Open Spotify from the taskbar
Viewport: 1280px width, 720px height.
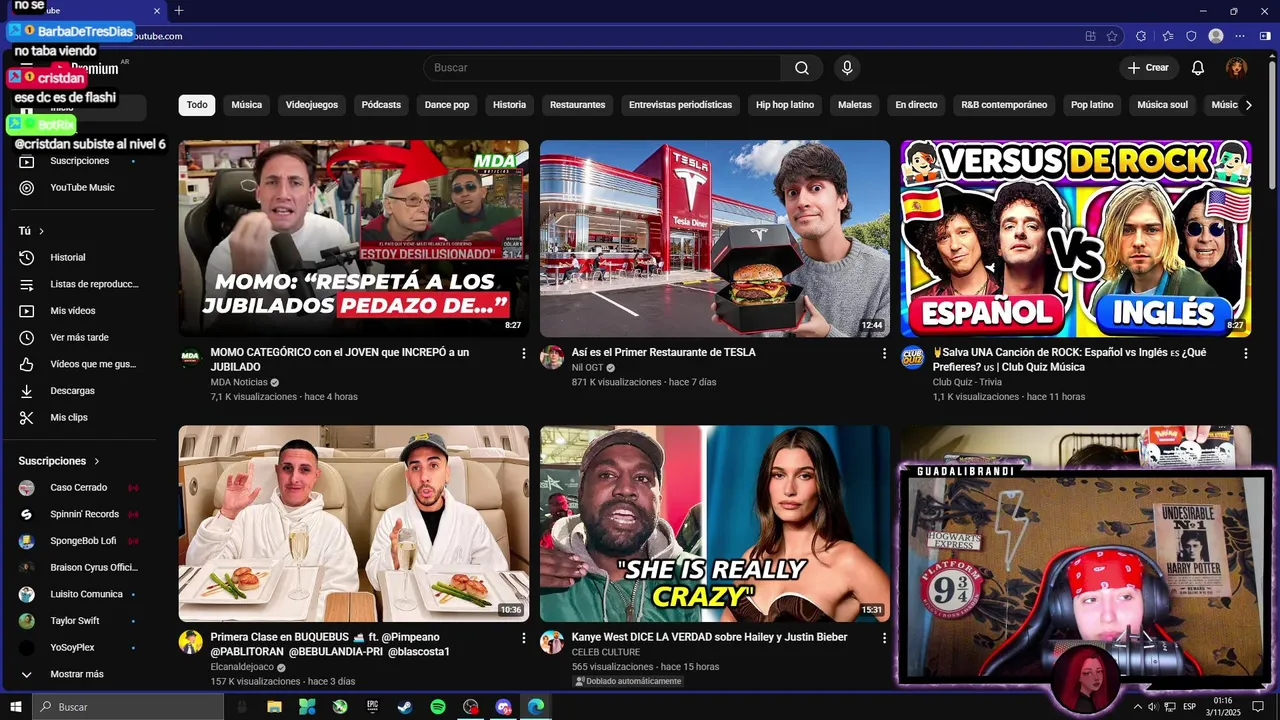[x=438, y=707]
